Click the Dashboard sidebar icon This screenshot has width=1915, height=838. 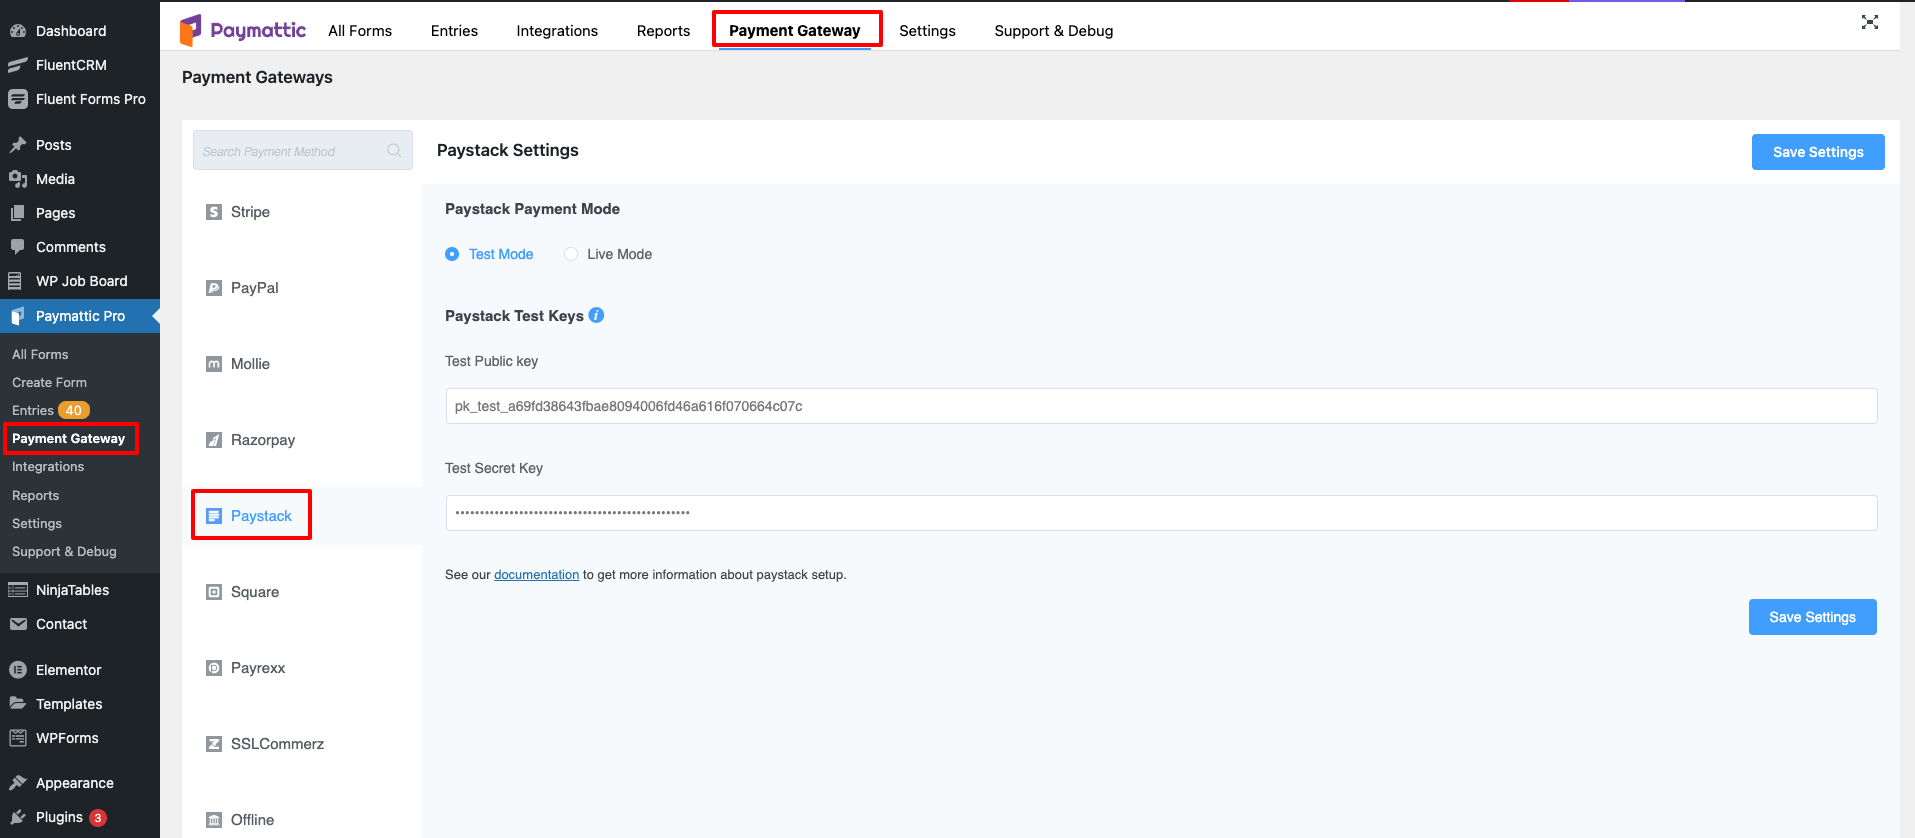coord(18,31)
